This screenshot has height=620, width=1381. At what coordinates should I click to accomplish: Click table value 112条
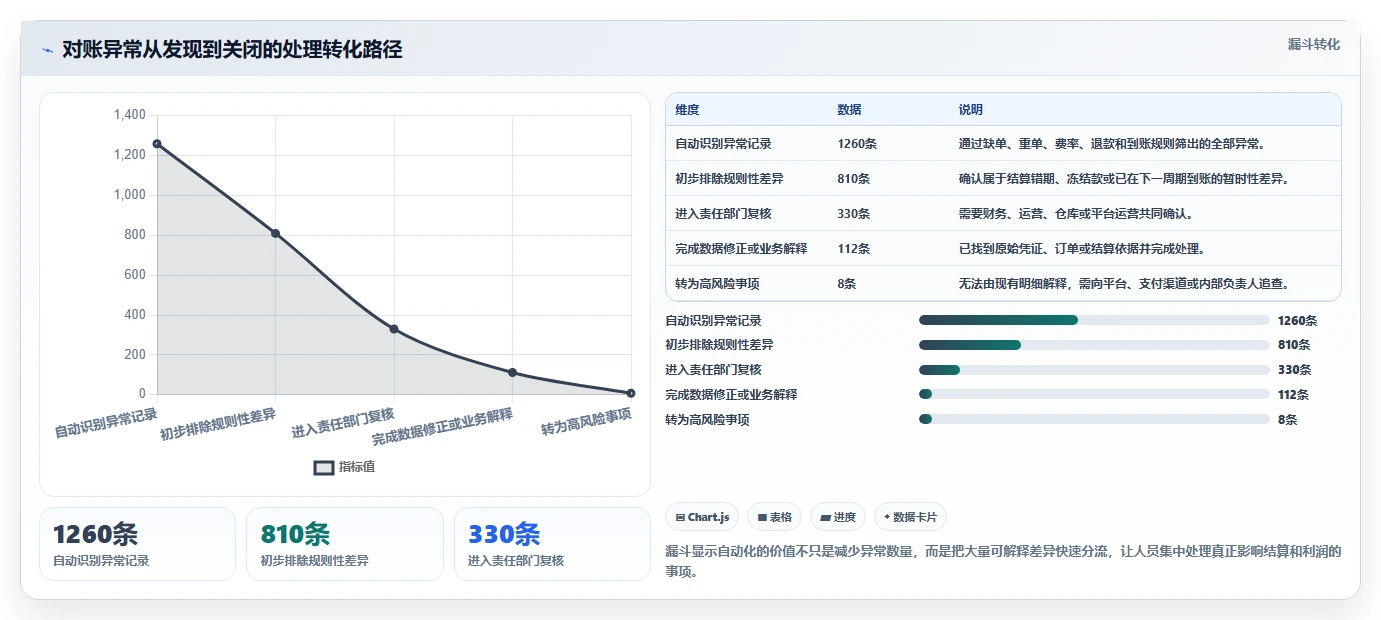coord(853,249)
